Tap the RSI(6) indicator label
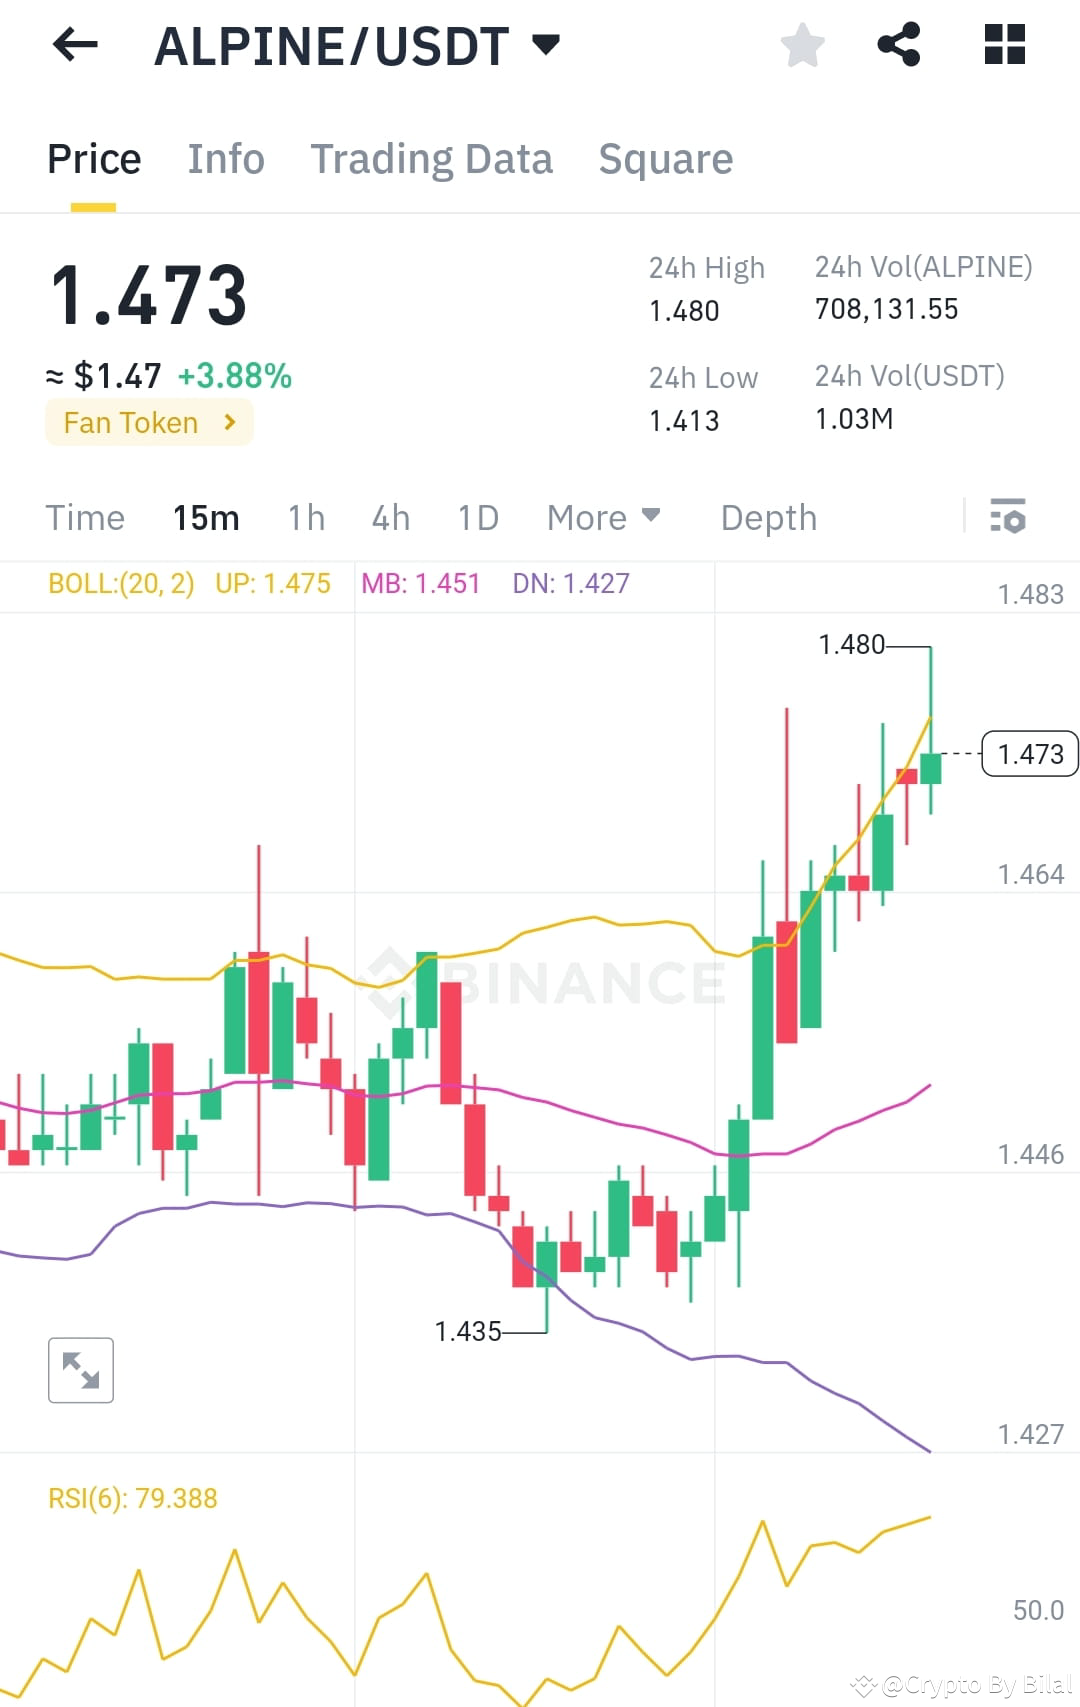The height and width of the screenshot is (1707, 1080). point(133,1497)
